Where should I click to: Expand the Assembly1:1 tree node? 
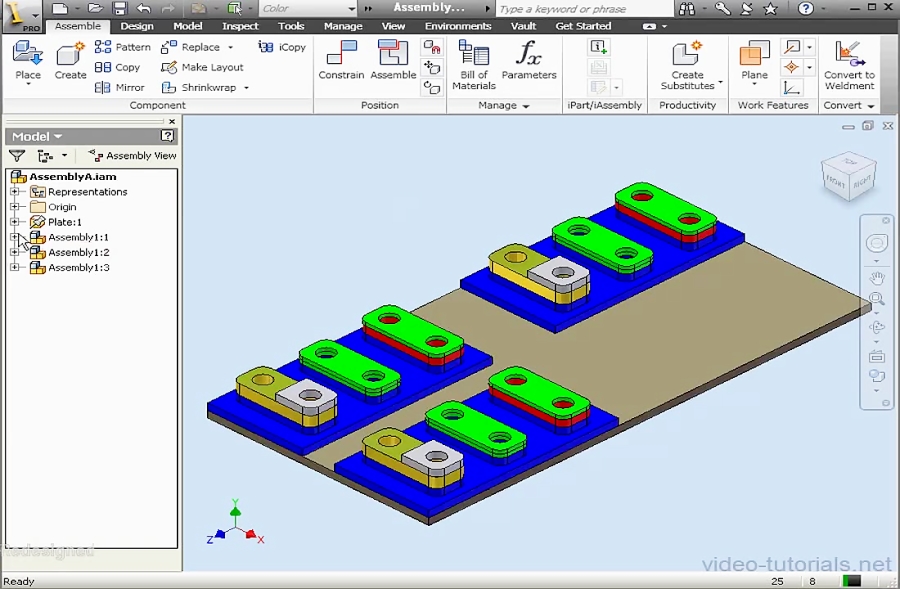(14, 237)
